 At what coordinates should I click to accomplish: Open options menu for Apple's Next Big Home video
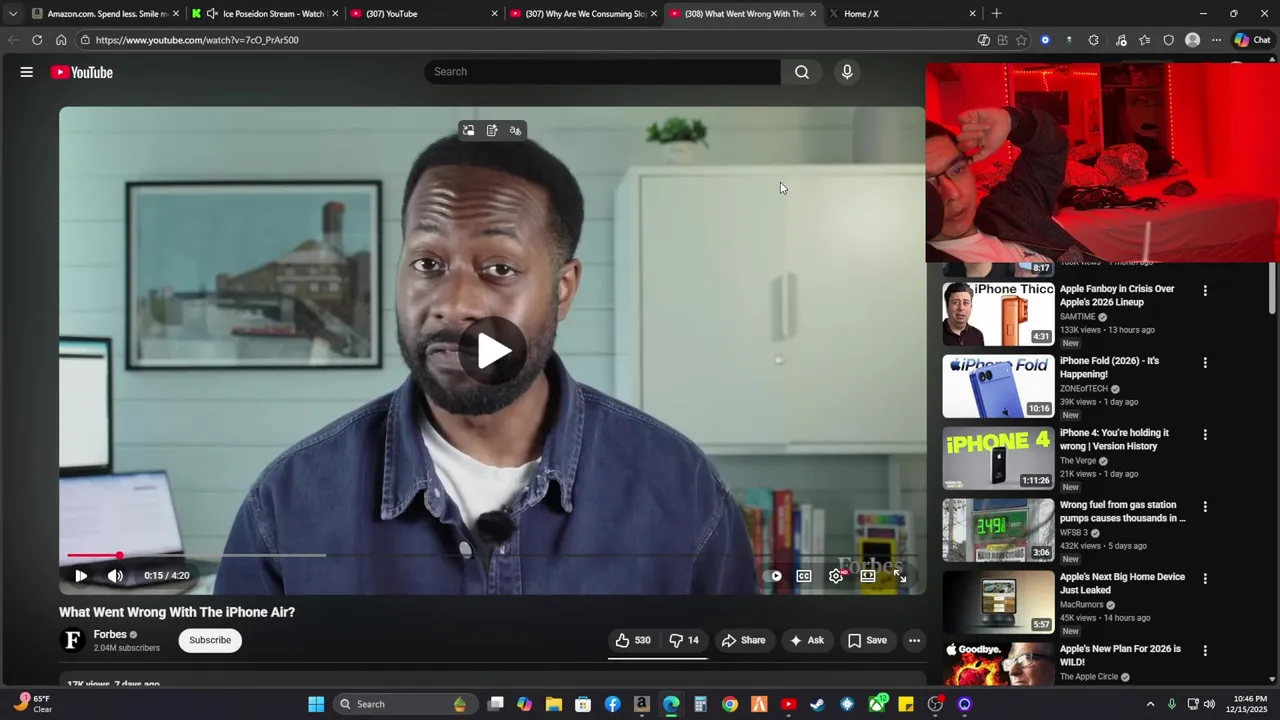click(1205, 579)
